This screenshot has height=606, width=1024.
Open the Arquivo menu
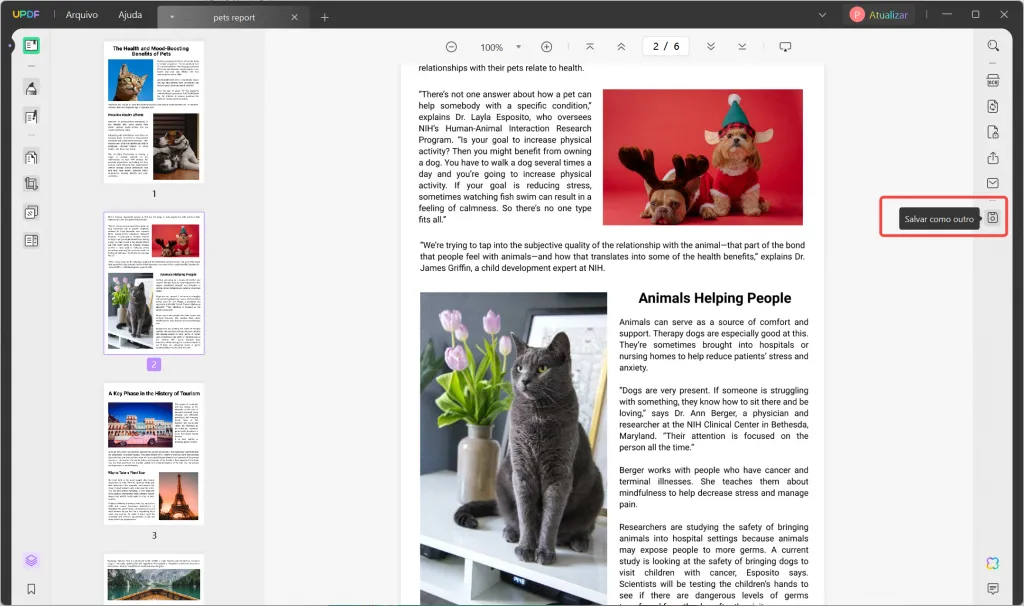pyautogui.click(x=80, y=14)
